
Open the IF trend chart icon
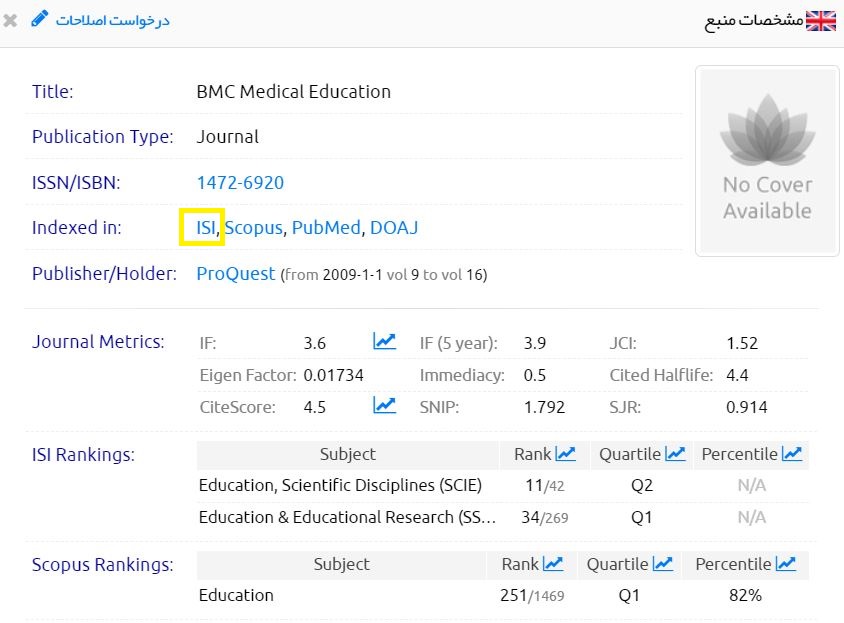pyautogui.click(x=384, y=342)
